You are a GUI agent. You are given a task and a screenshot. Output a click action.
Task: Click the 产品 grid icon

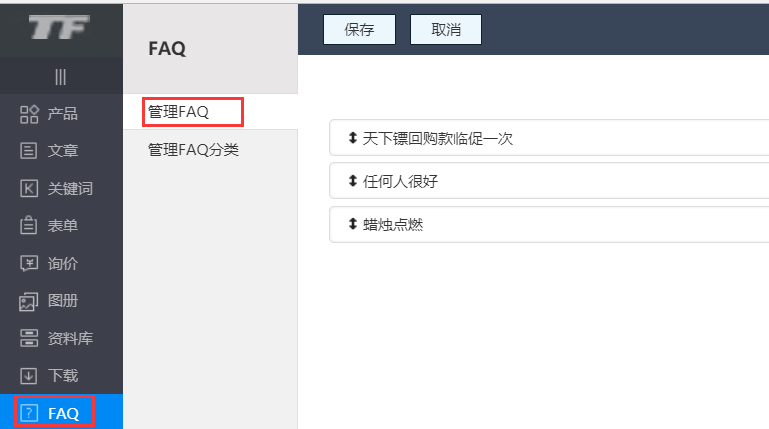tap(29, 114)
